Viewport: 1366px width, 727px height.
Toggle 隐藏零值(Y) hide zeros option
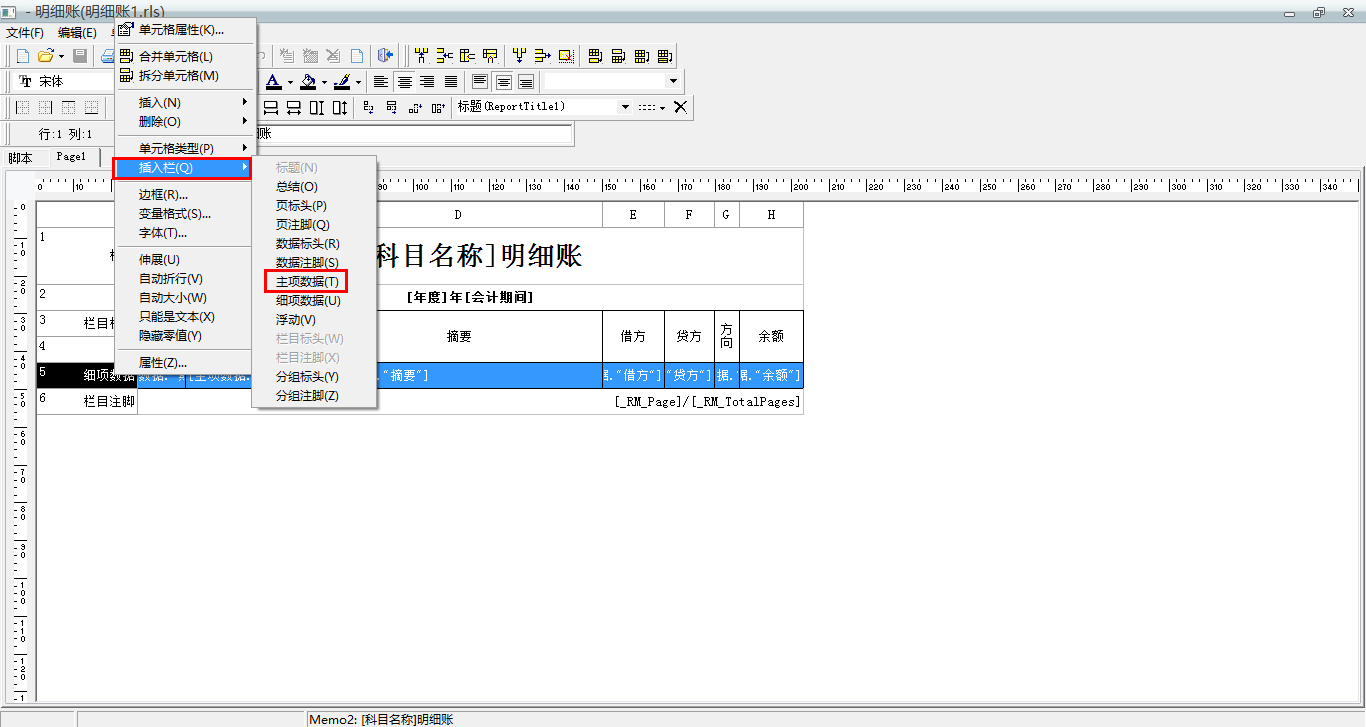click(x=185, y=336)
